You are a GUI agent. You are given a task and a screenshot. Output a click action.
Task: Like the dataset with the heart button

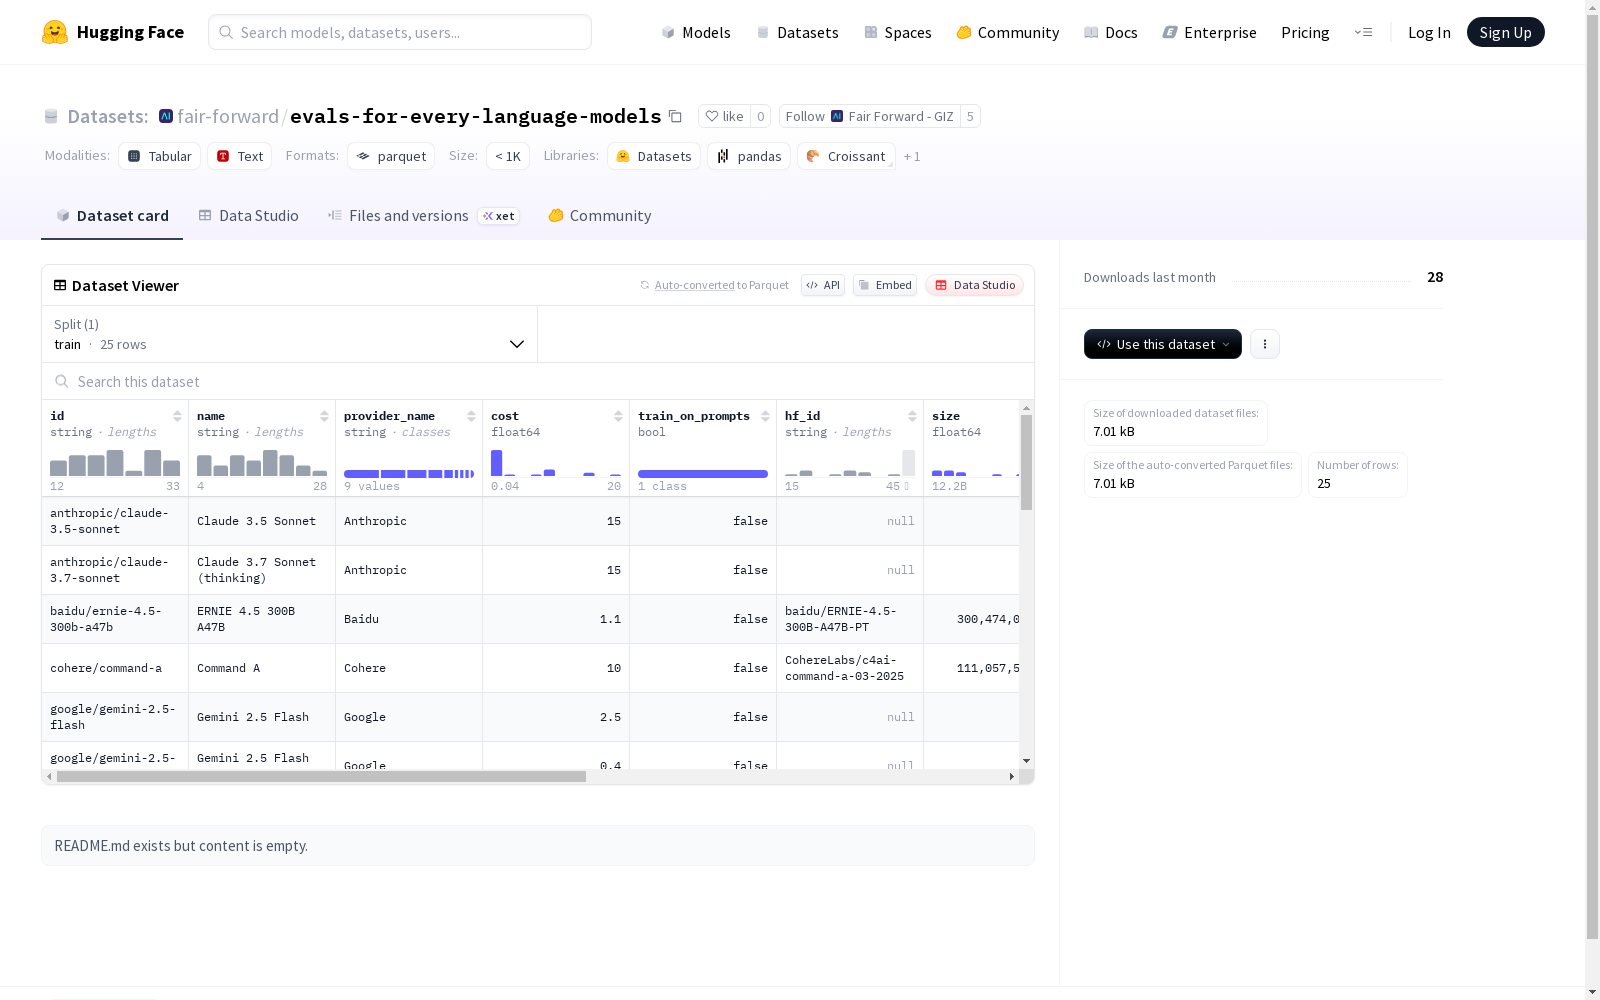[724, 116]
